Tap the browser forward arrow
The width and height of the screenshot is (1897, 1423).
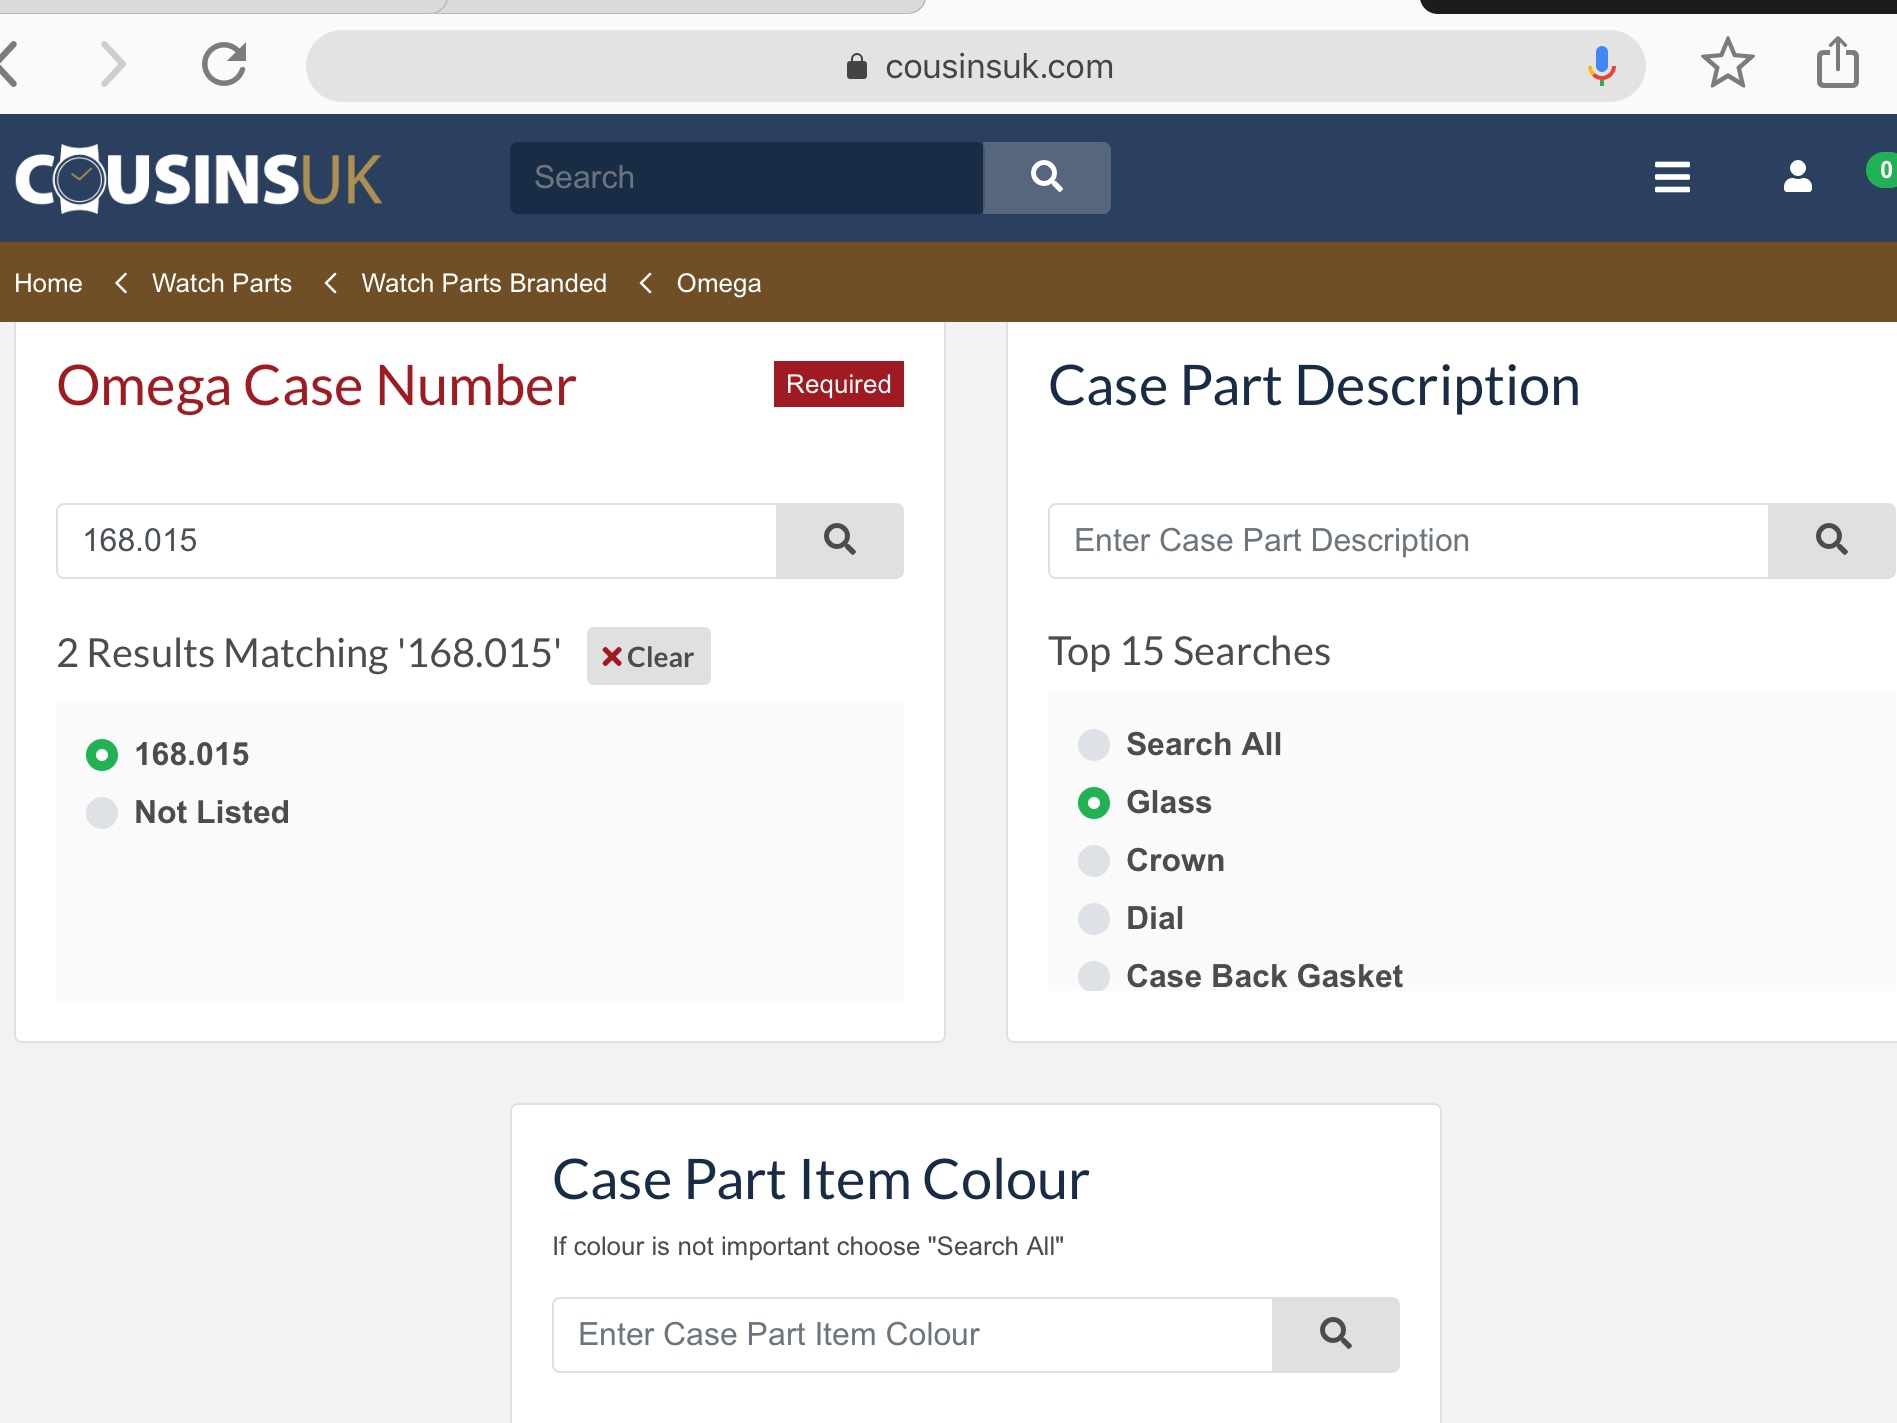tap(114, 65)
